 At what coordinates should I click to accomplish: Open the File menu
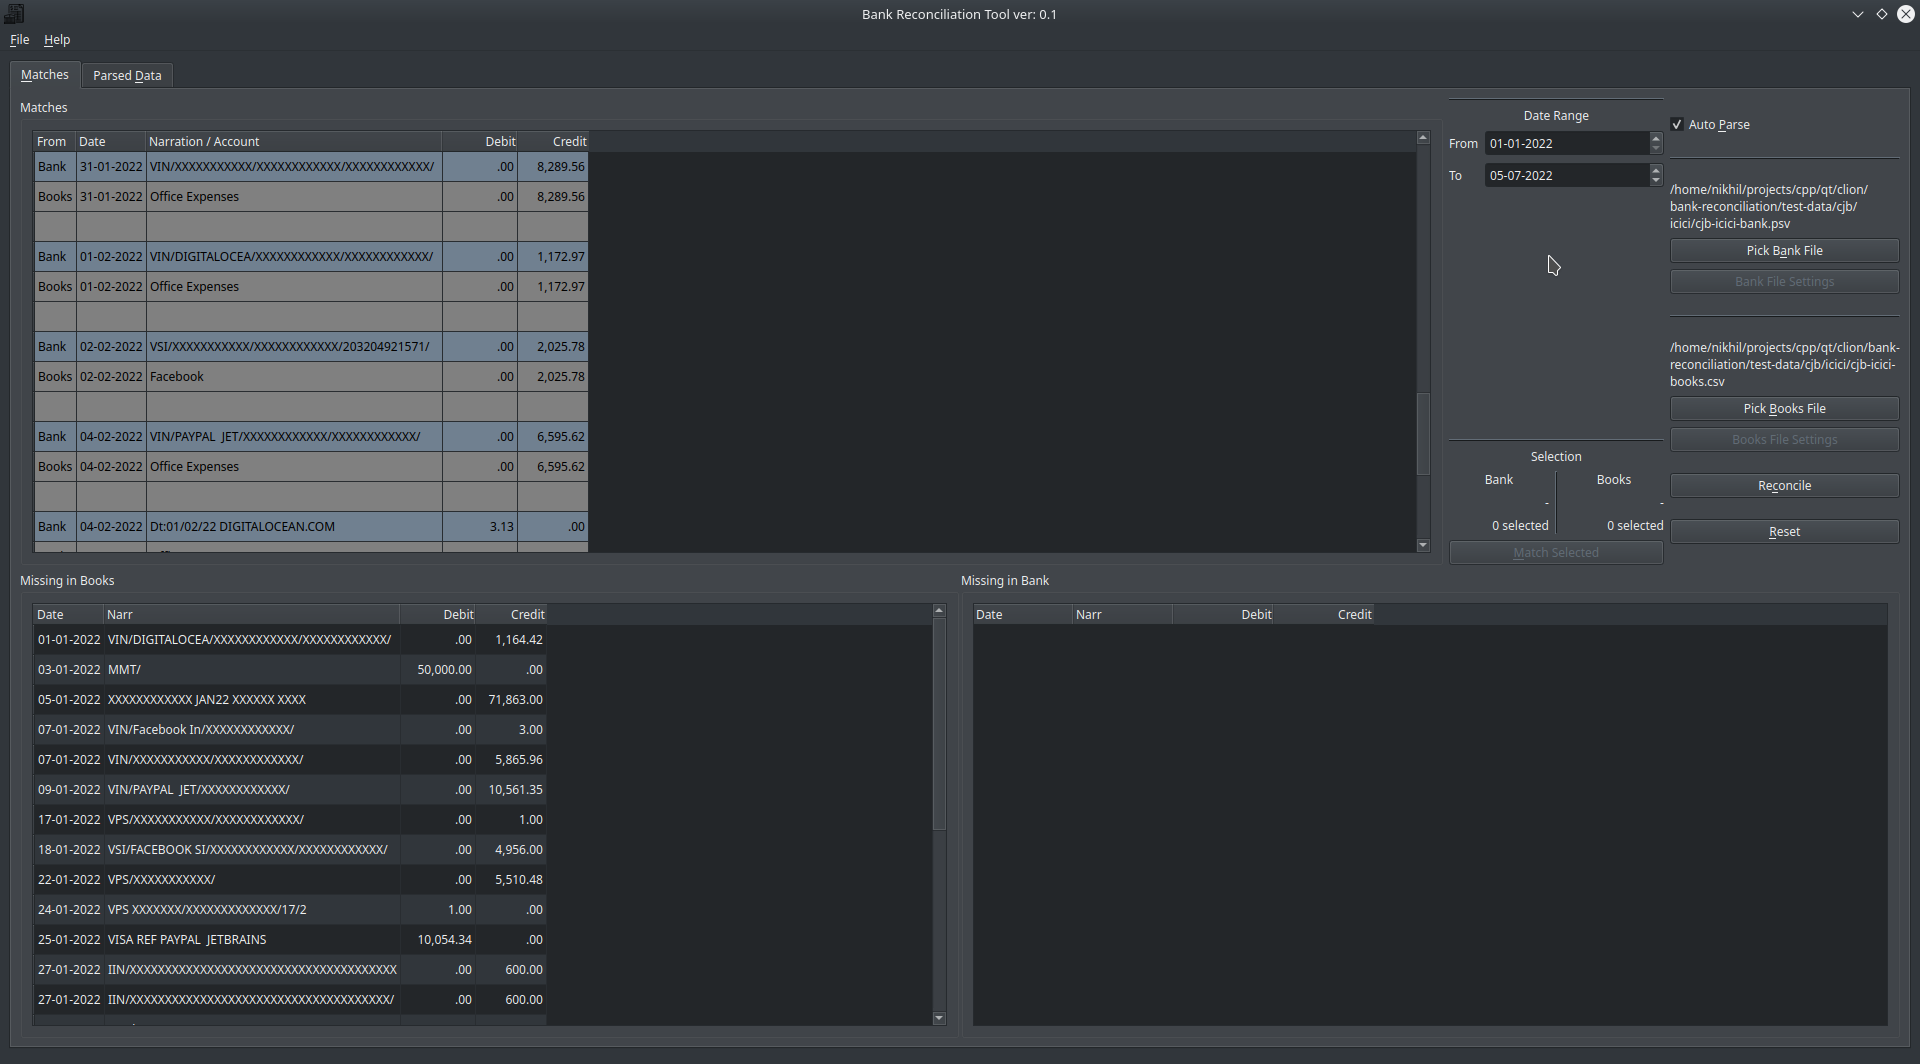pos(19,40)
